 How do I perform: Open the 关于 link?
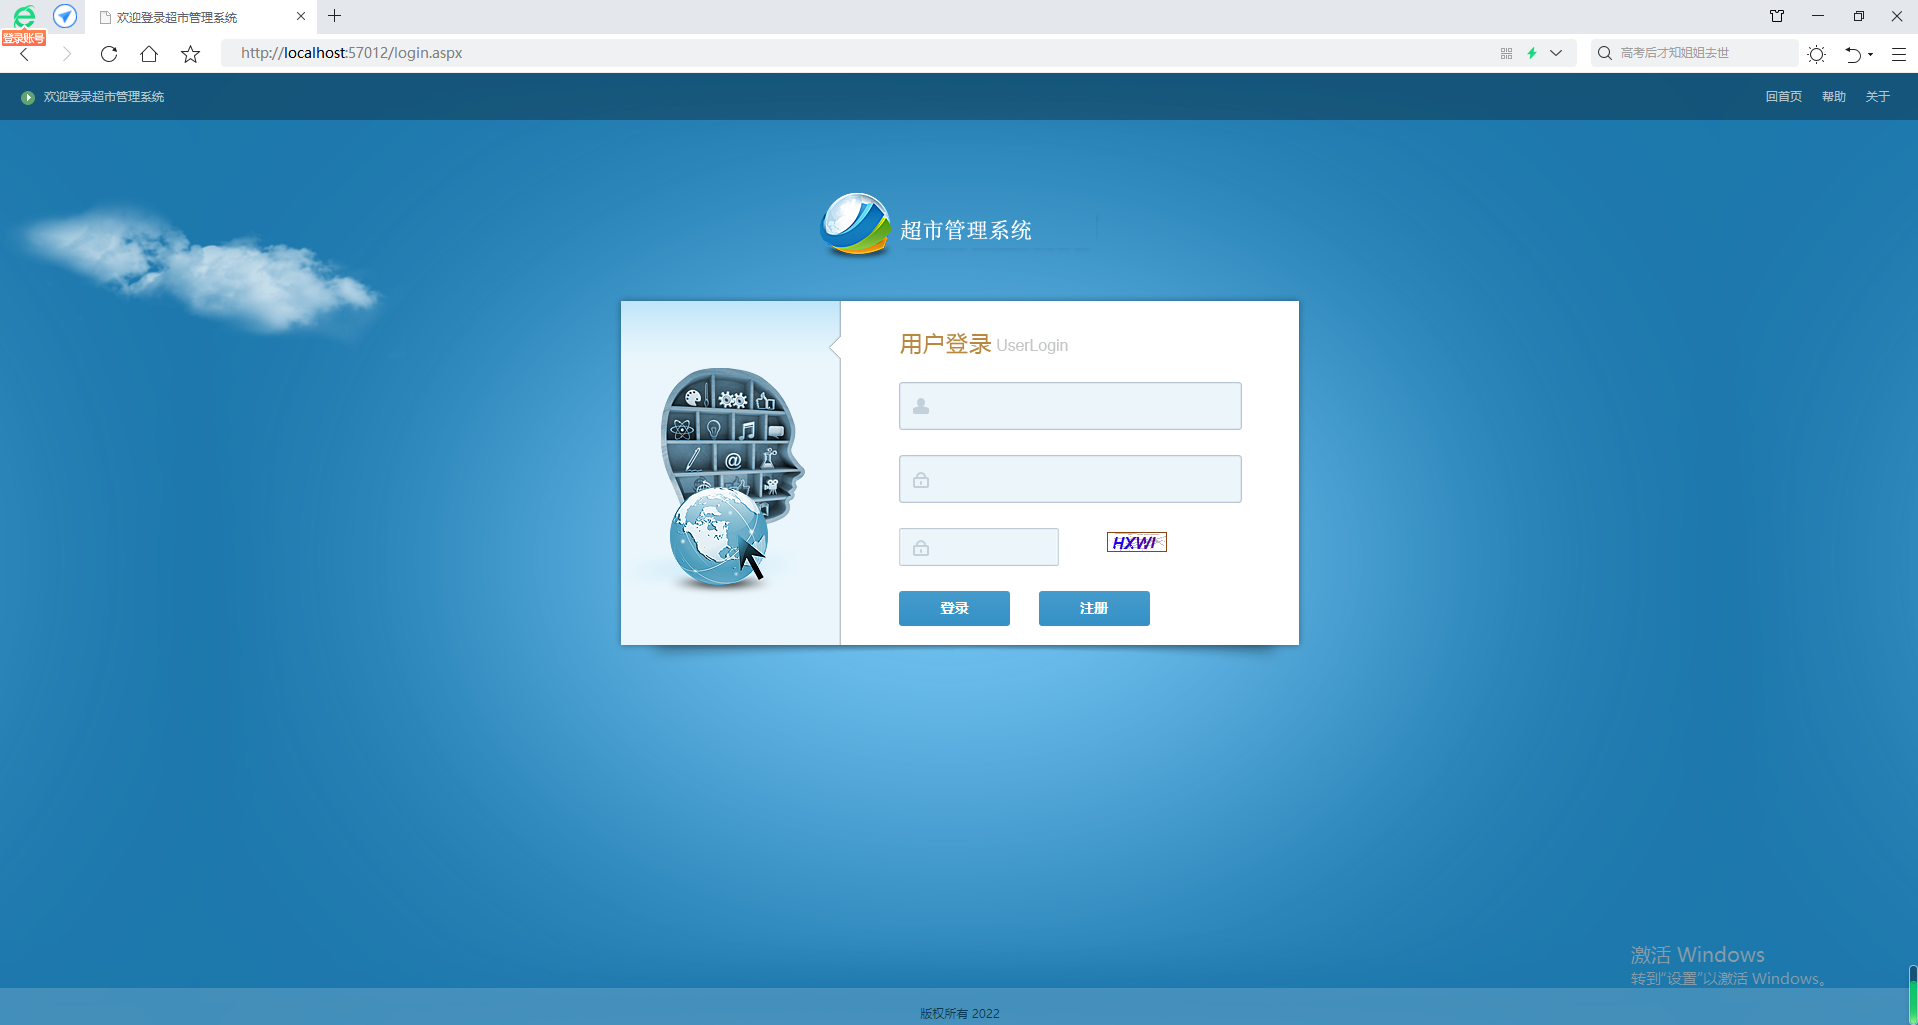1877,97
